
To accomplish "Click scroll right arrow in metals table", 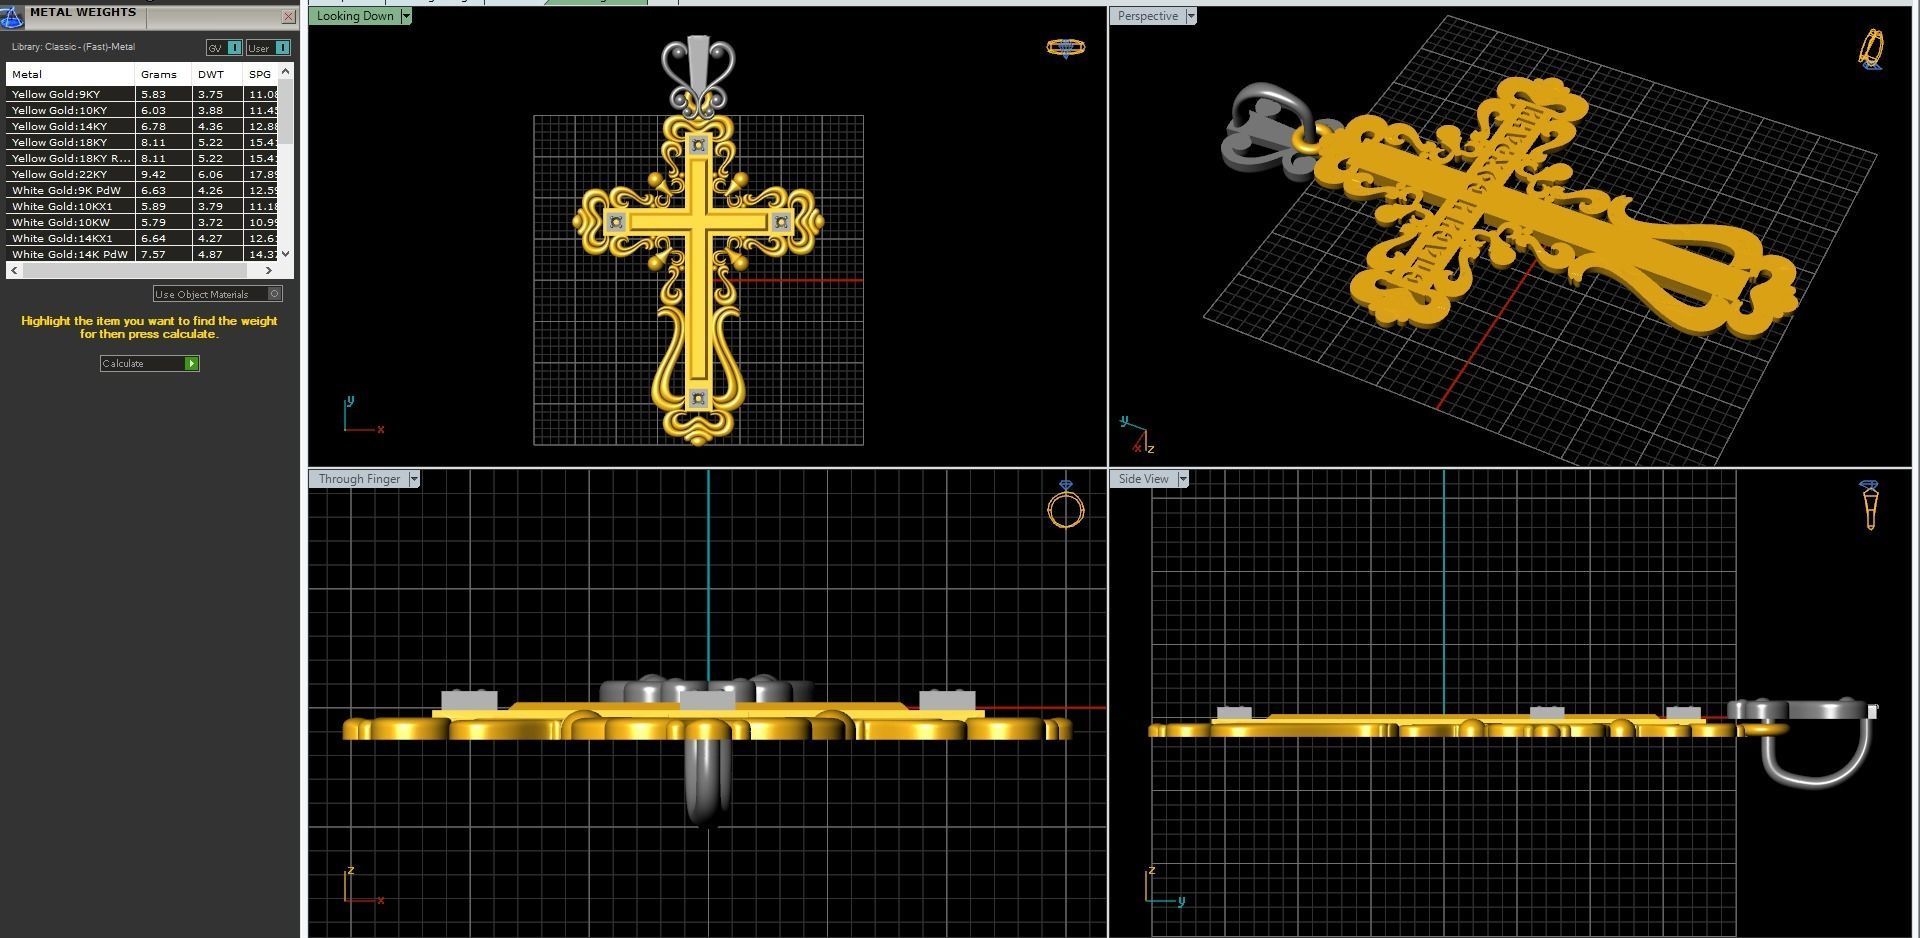I will (x=268, y=270).
